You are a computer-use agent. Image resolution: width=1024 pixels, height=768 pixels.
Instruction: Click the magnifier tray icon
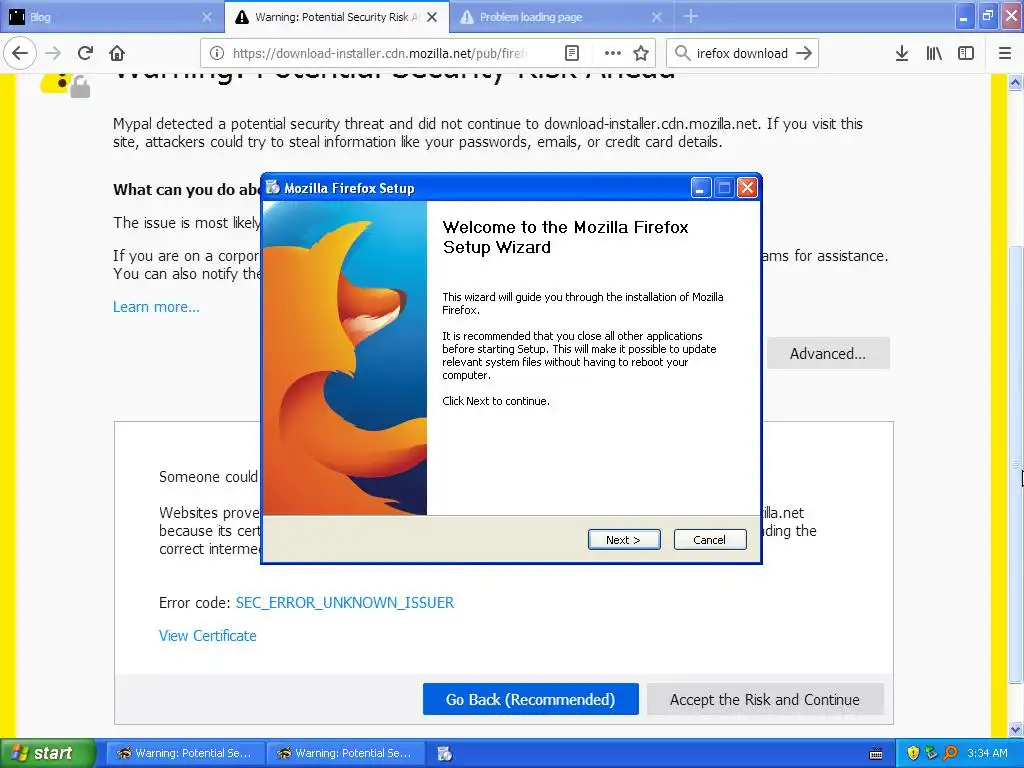pyautogui.click(x=951, y=753)
